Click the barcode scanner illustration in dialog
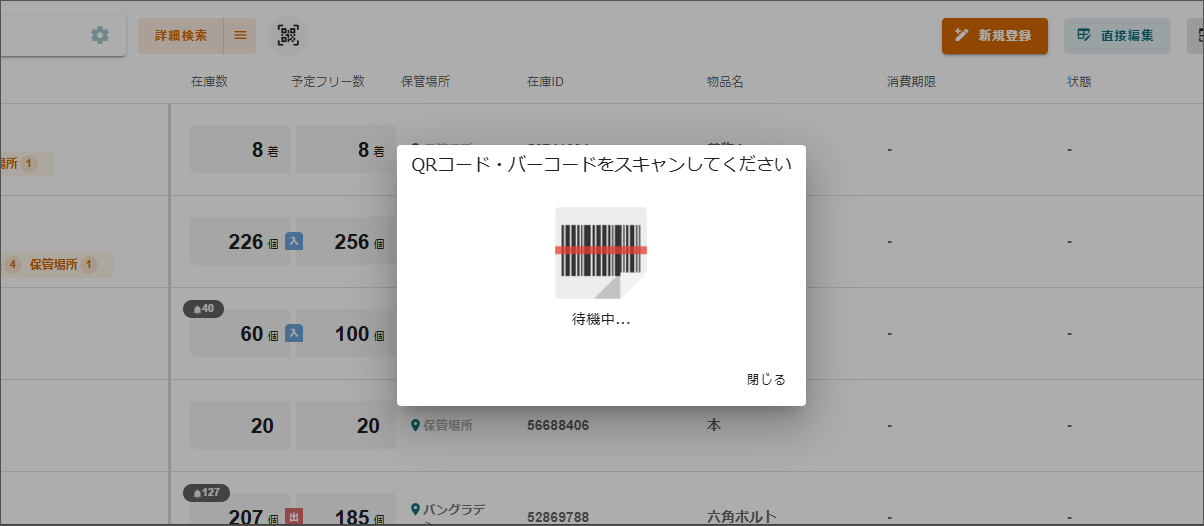The height and width of the screenshot is (526, 1204). tap(601, 253)
